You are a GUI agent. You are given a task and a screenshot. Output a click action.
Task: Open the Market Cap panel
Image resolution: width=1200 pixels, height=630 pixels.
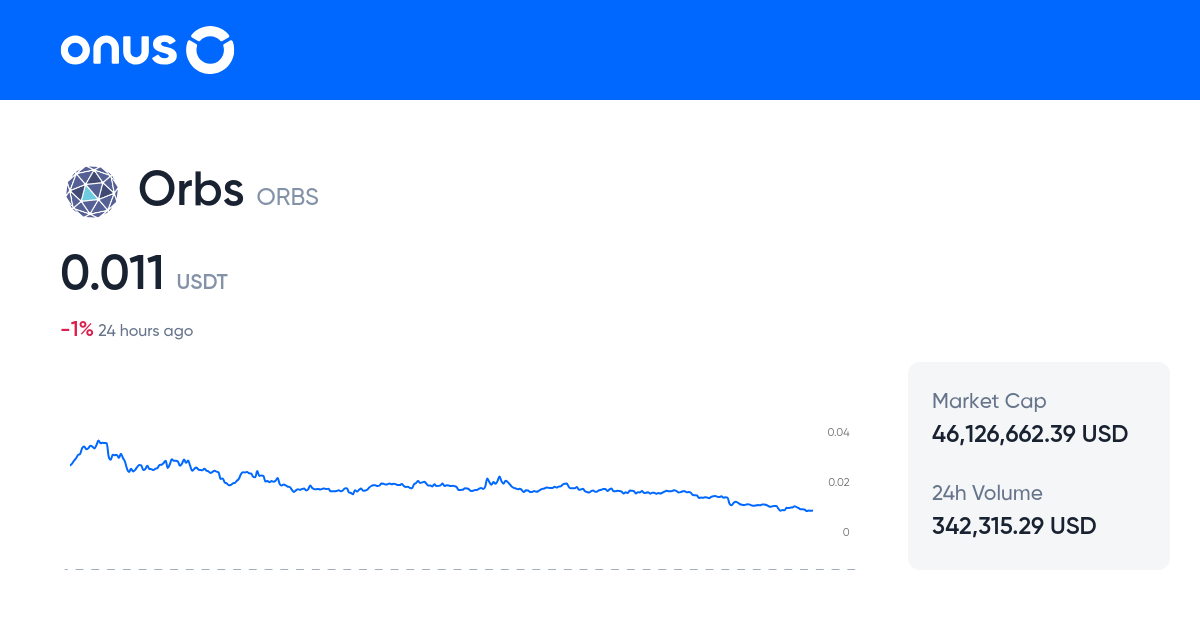(x=988, y=400)
